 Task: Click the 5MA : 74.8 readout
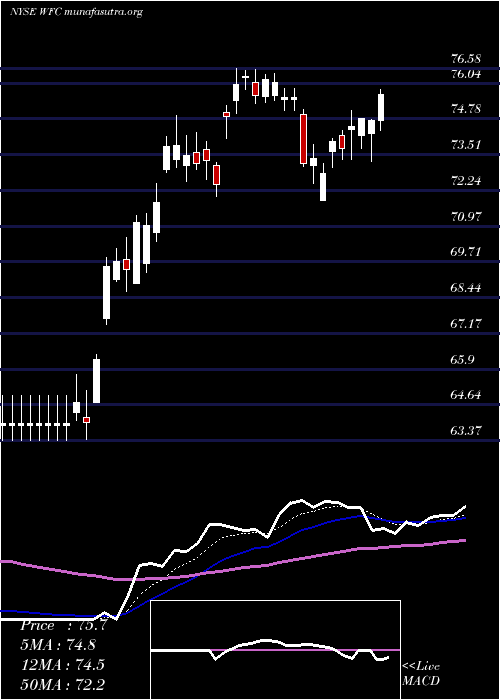(x=58, y=645)
